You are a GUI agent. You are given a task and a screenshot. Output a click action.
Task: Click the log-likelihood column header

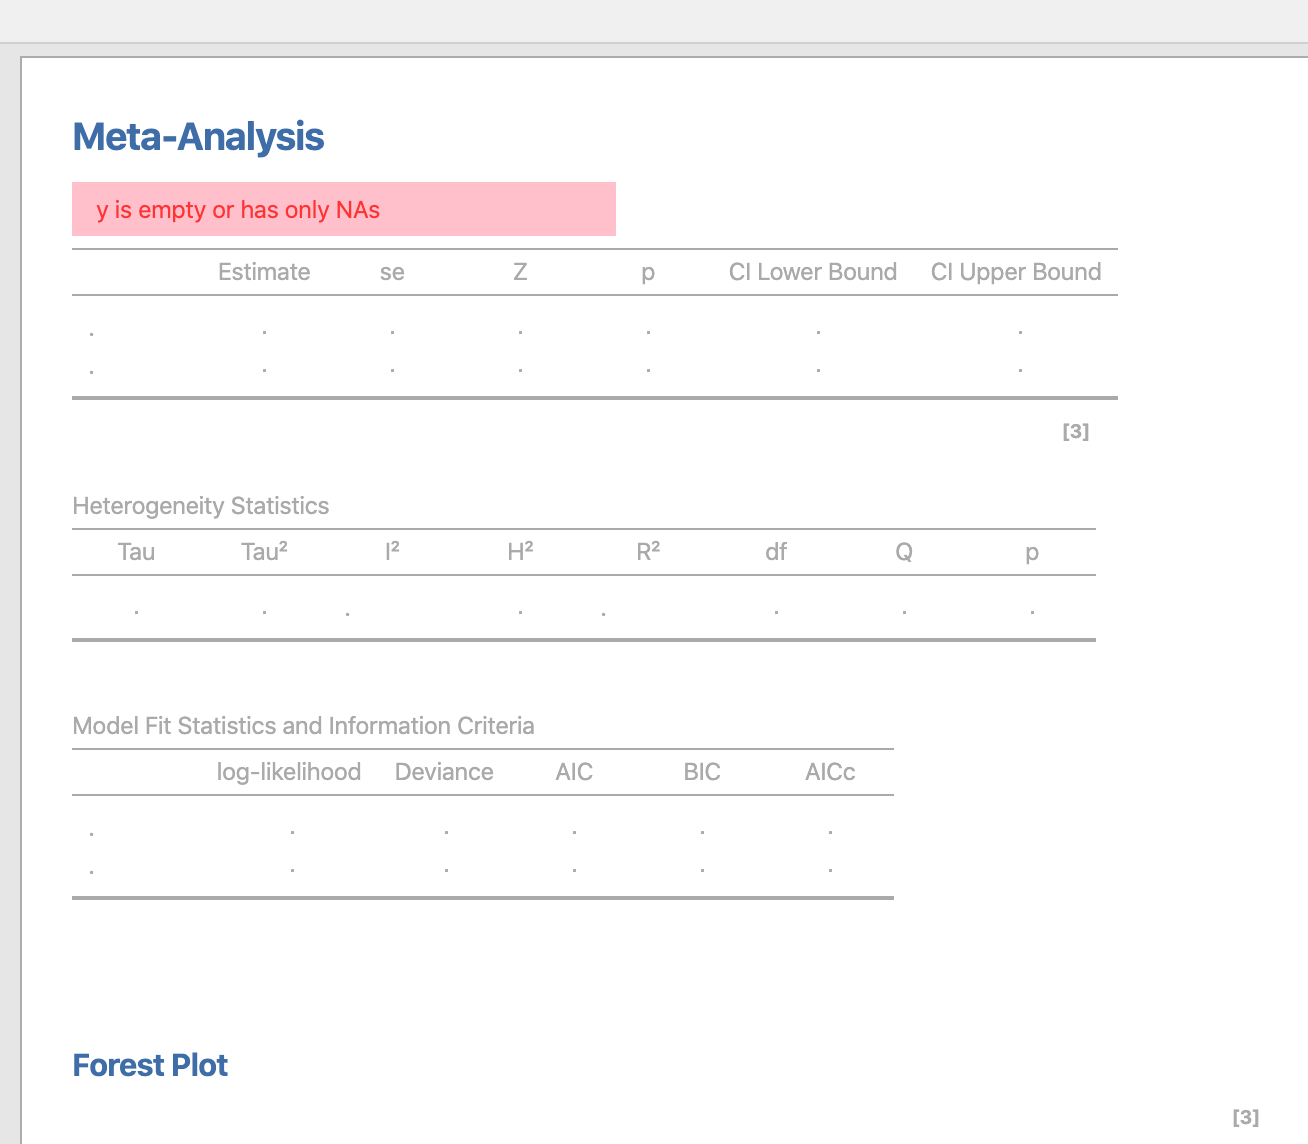pyautogui.click(x=289, y=772)
